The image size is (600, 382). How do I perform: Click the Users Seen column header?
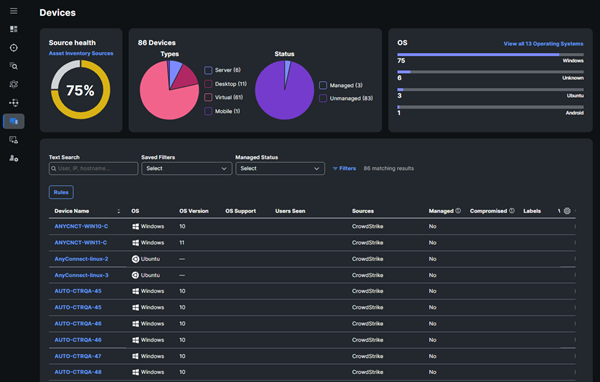(x=290, y=211)
